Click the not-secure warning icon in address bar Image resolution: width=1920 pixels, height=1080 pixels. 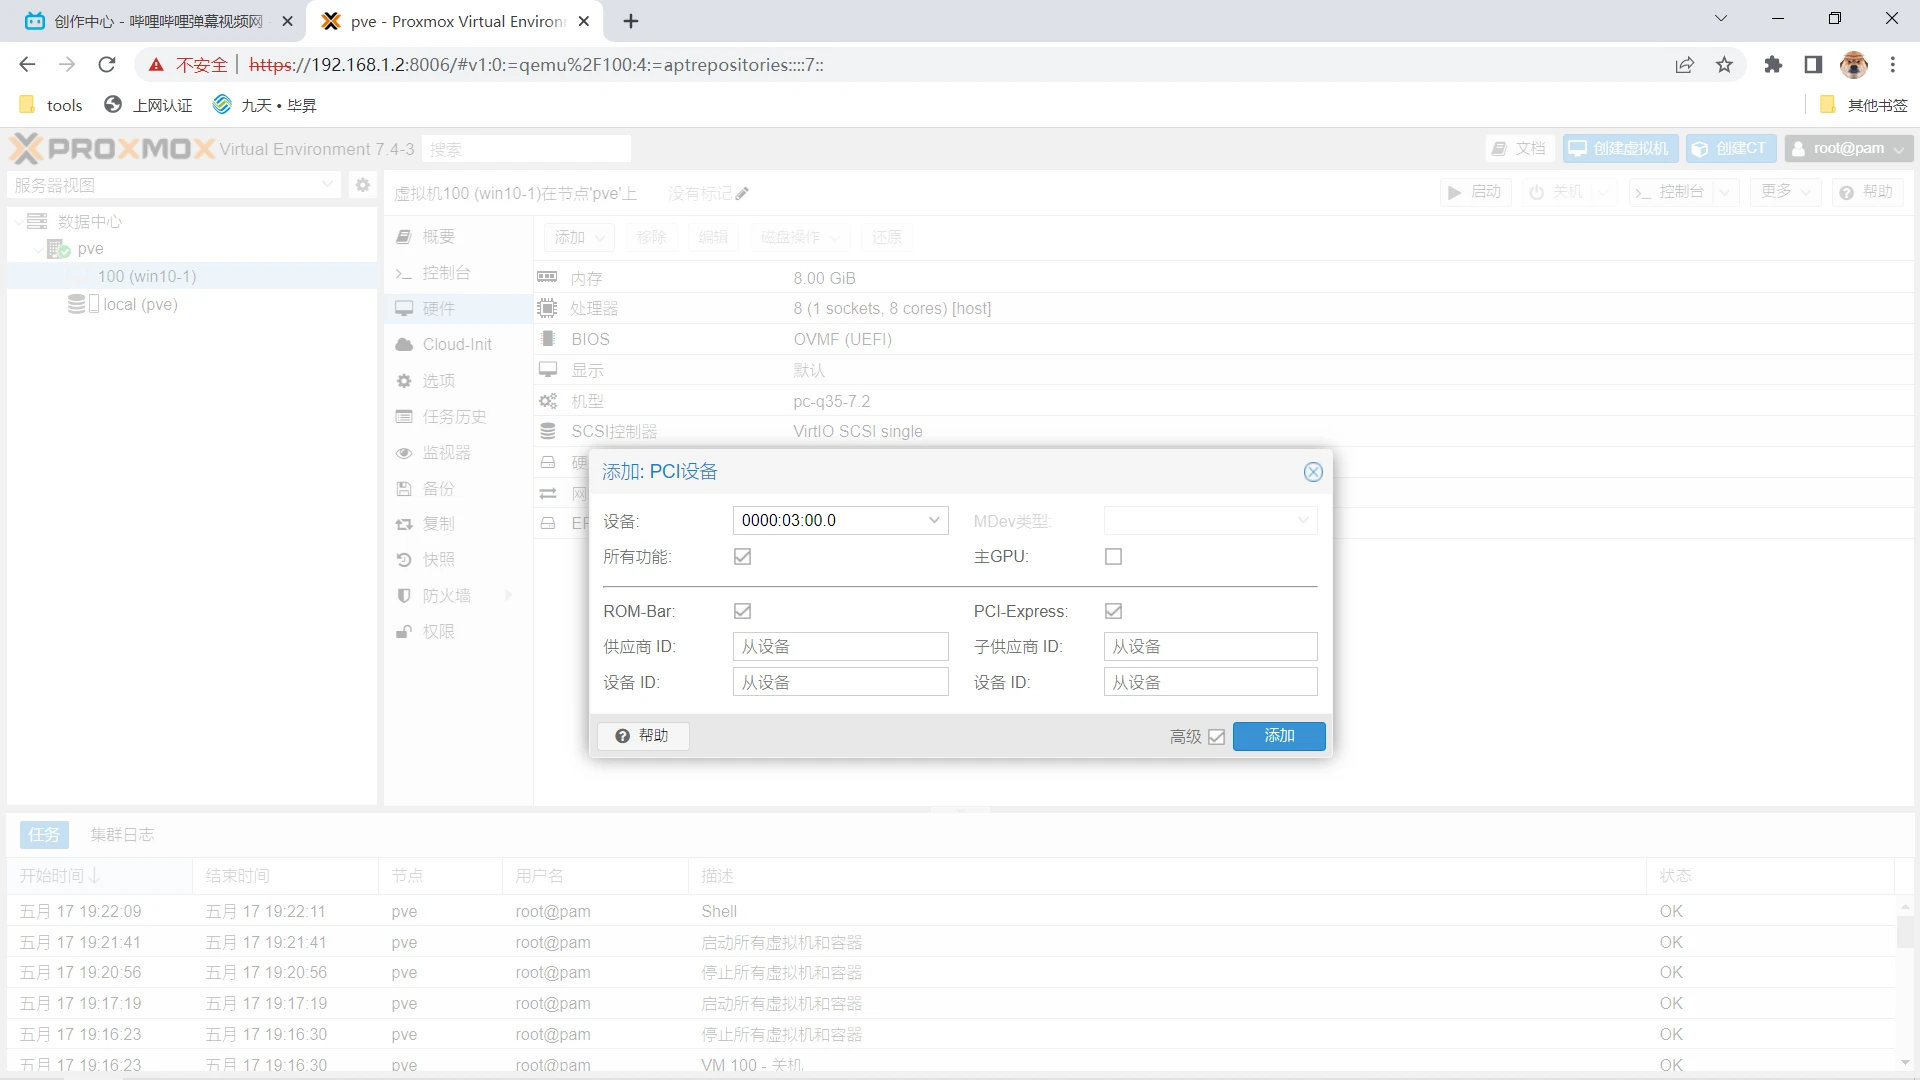point(156,65)
